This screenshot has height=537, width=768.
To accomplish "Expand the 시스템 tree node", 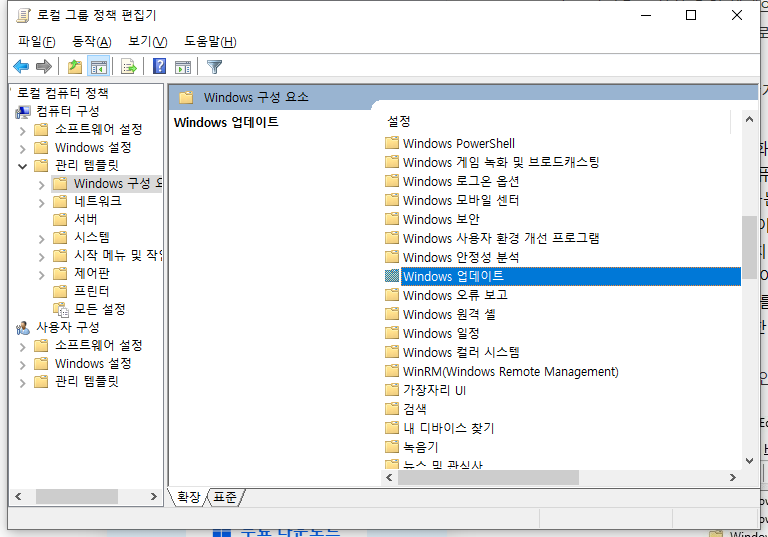I will pos(42,239).
